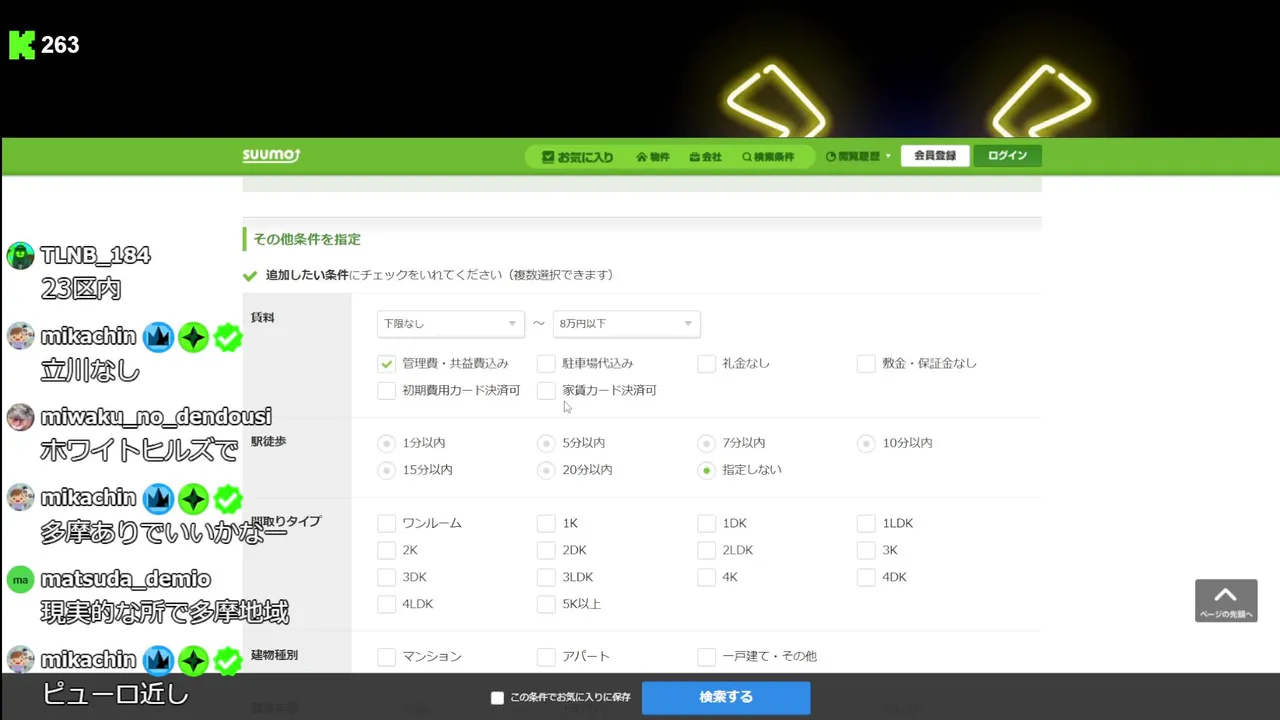
Task: Select 7分以内 walk time radio
Action: [706, 443]
